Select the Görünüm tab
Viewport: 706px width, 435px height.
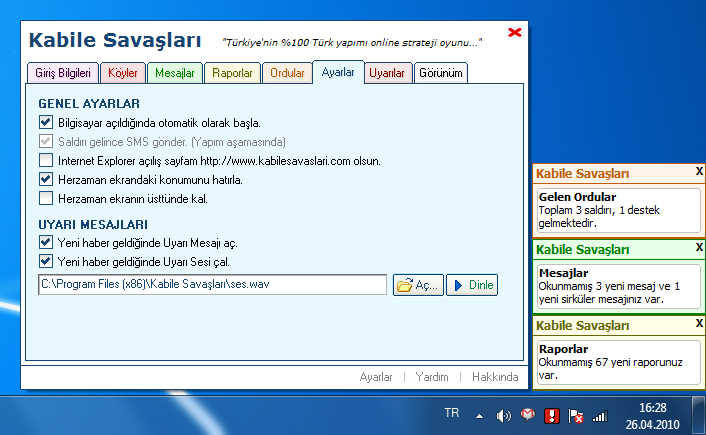point(440,73)
